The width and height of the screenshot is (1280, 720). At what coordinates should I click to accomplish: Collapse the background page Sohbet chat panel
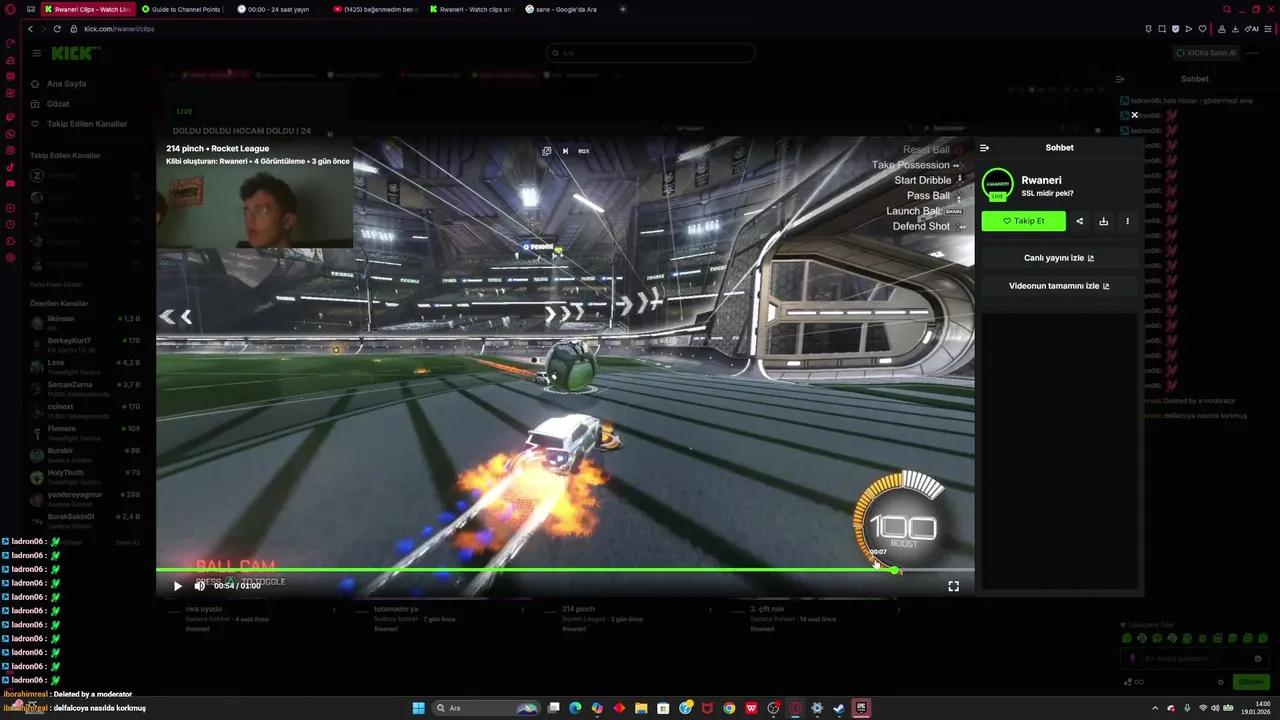(1120, 79)
